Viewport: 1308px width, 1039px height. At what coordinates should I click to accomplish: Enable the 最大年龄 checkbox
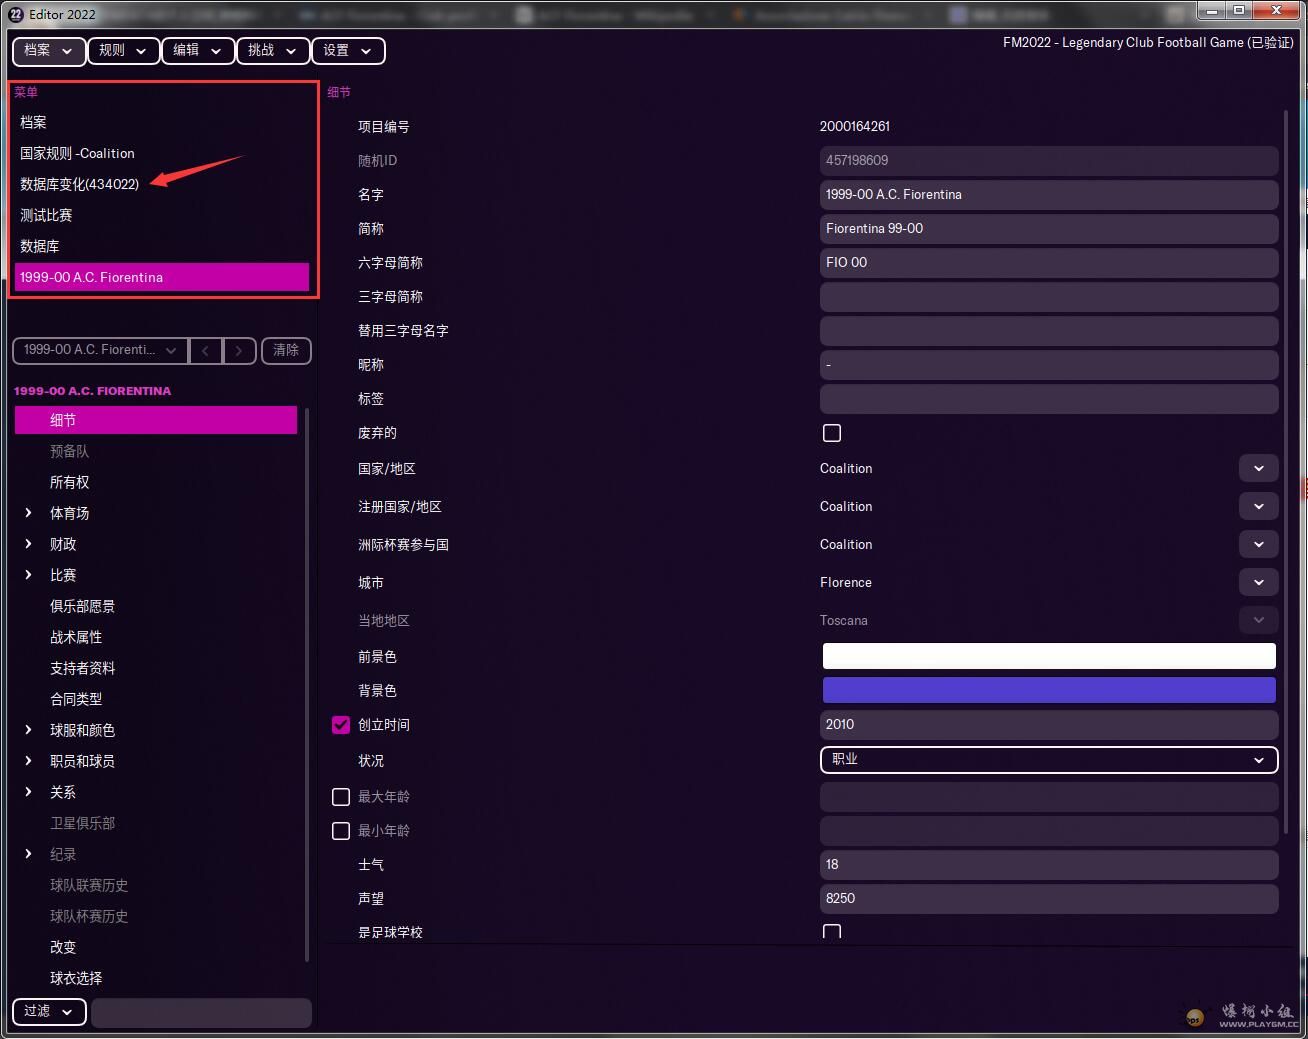[x=341, y=797]
